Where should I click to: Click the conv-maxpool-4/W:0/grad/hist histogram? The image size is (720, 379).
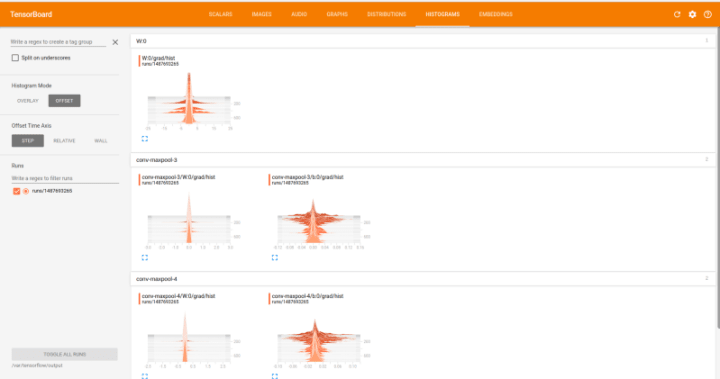coord(189,338)
